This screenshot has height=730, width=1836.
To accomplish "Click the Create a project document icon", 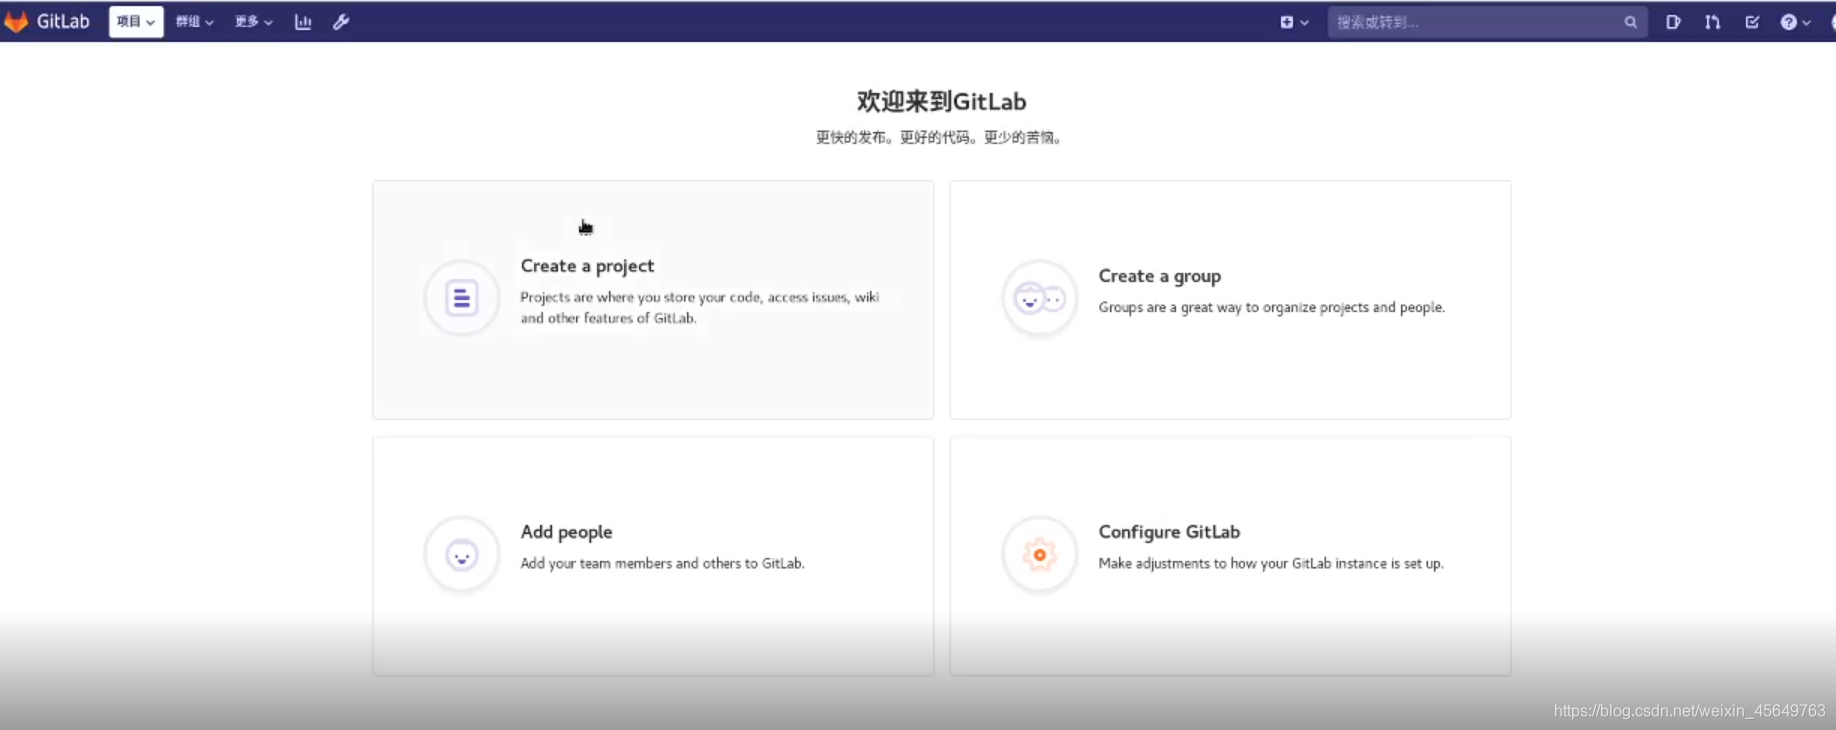I will tap(461, 298).
